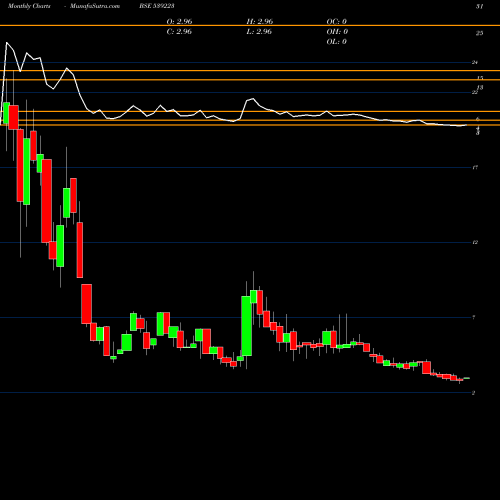
Task: Click the 'MunafaSutra.com' label
Action: (x=95, y=6)
